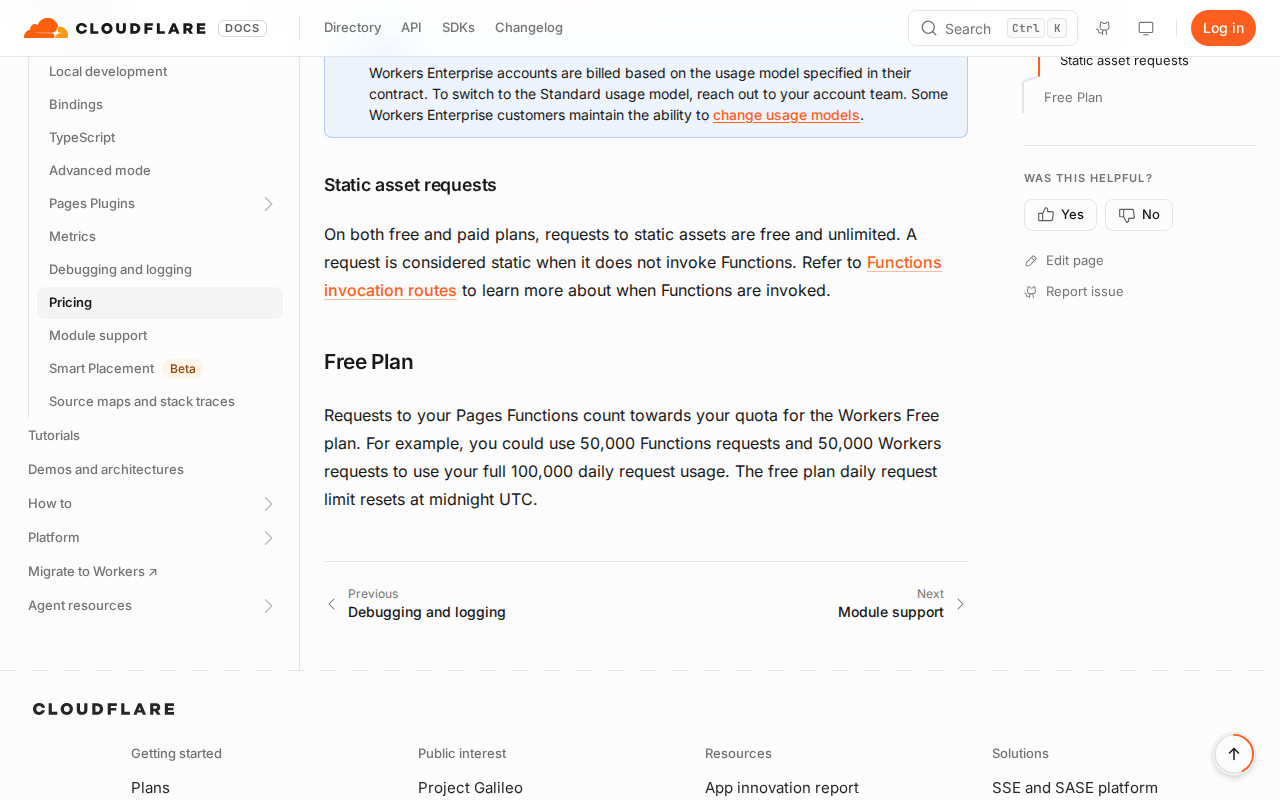Viewport: 1280px width, 800px height.
Task: Click the Log in button
Action: tap(1223, 28)
